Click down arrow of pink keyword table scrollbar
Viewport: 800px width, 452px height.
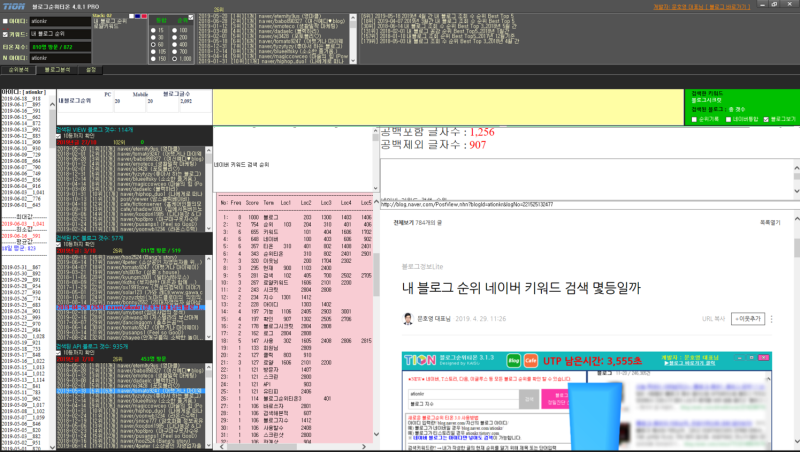click(377, 435)
